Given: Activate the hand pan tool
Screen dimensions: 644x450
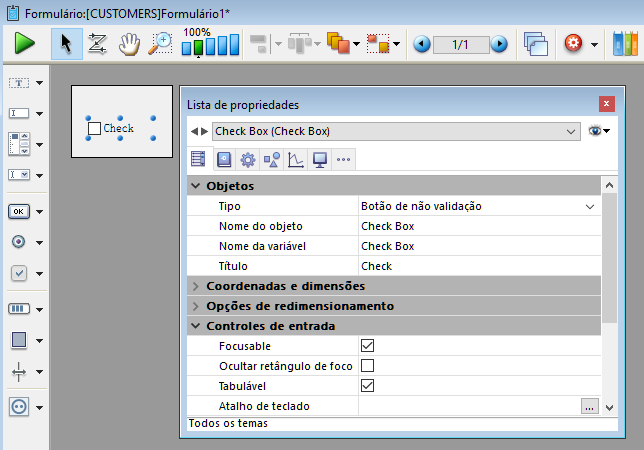Looking at the screenshot, I should [x=128, y=44].
